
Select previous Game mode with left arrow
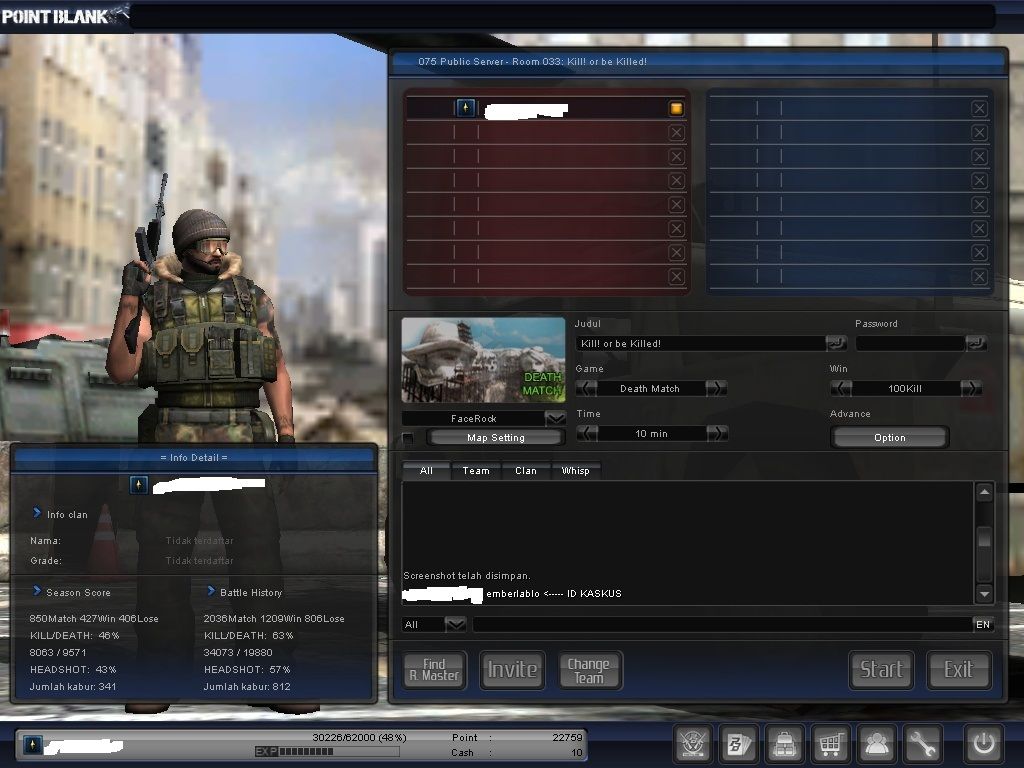[586, 389]
